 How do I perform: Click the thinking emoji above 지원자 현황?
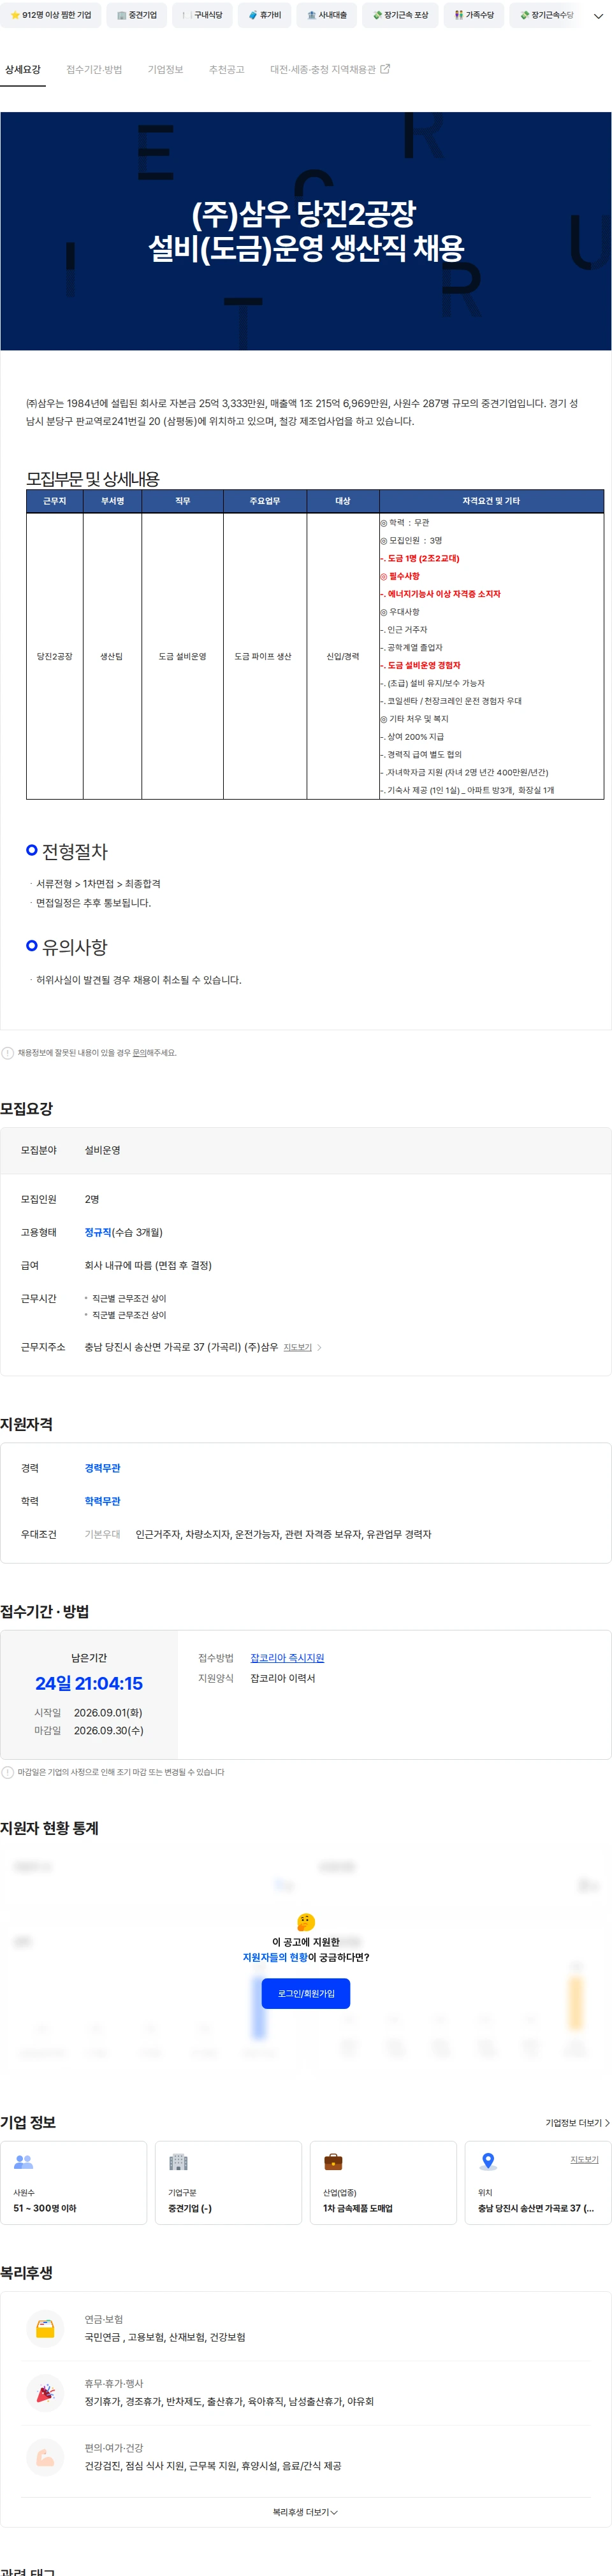click(x=306, y=1922)
